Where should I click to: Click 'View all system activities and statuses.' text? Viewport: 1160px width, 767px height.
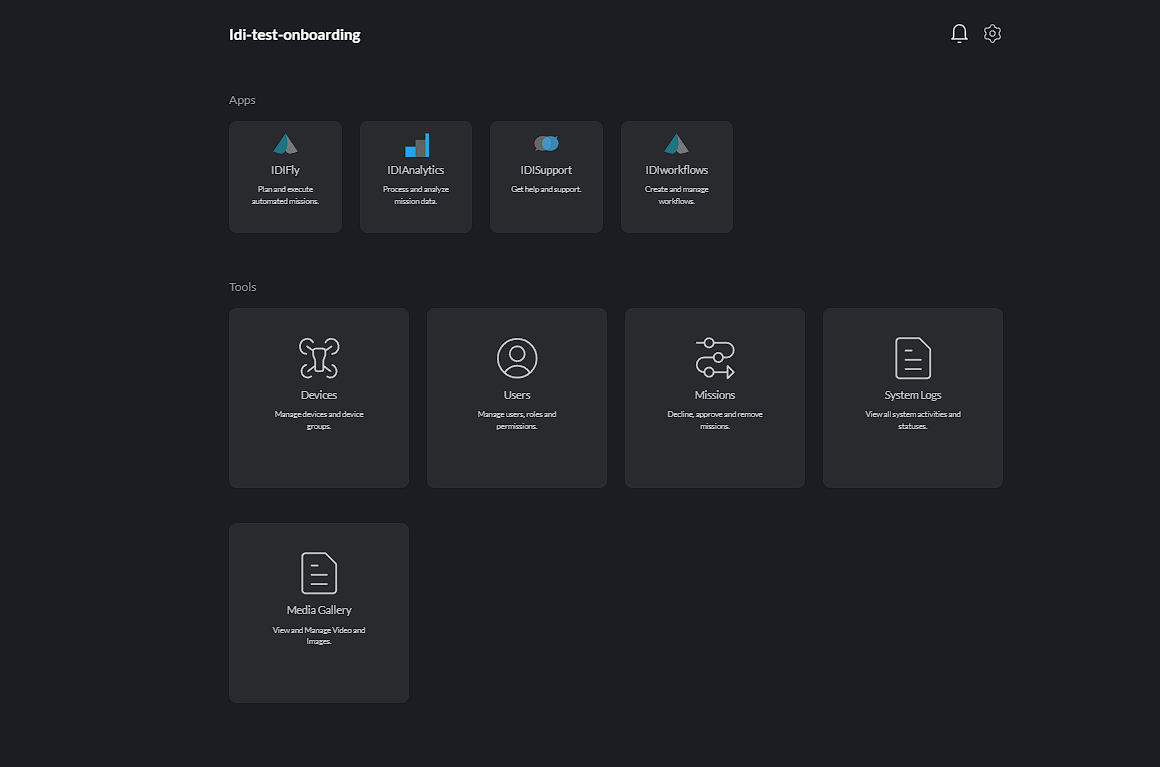(913, 420)
